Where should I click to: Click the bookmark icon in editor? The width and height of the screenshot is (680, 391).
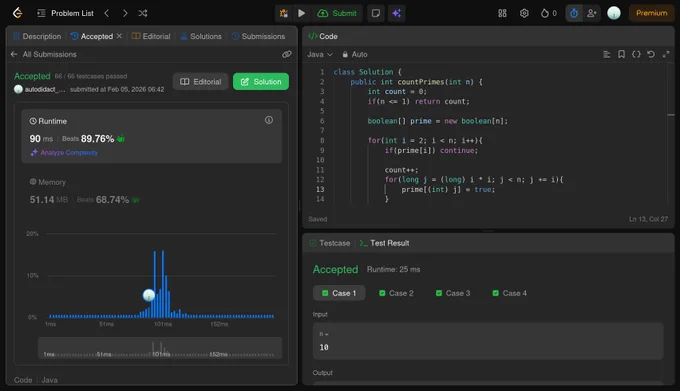coord(621,54)
